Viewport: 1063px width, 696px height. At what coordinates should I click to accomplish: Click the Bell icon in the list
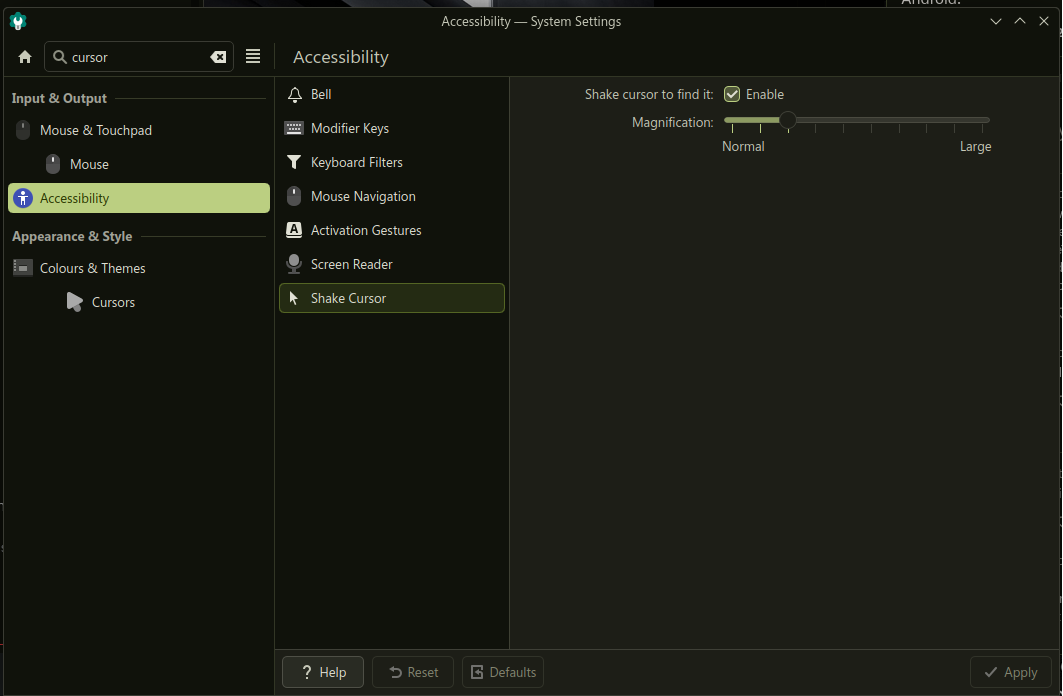tap(294, 95)
